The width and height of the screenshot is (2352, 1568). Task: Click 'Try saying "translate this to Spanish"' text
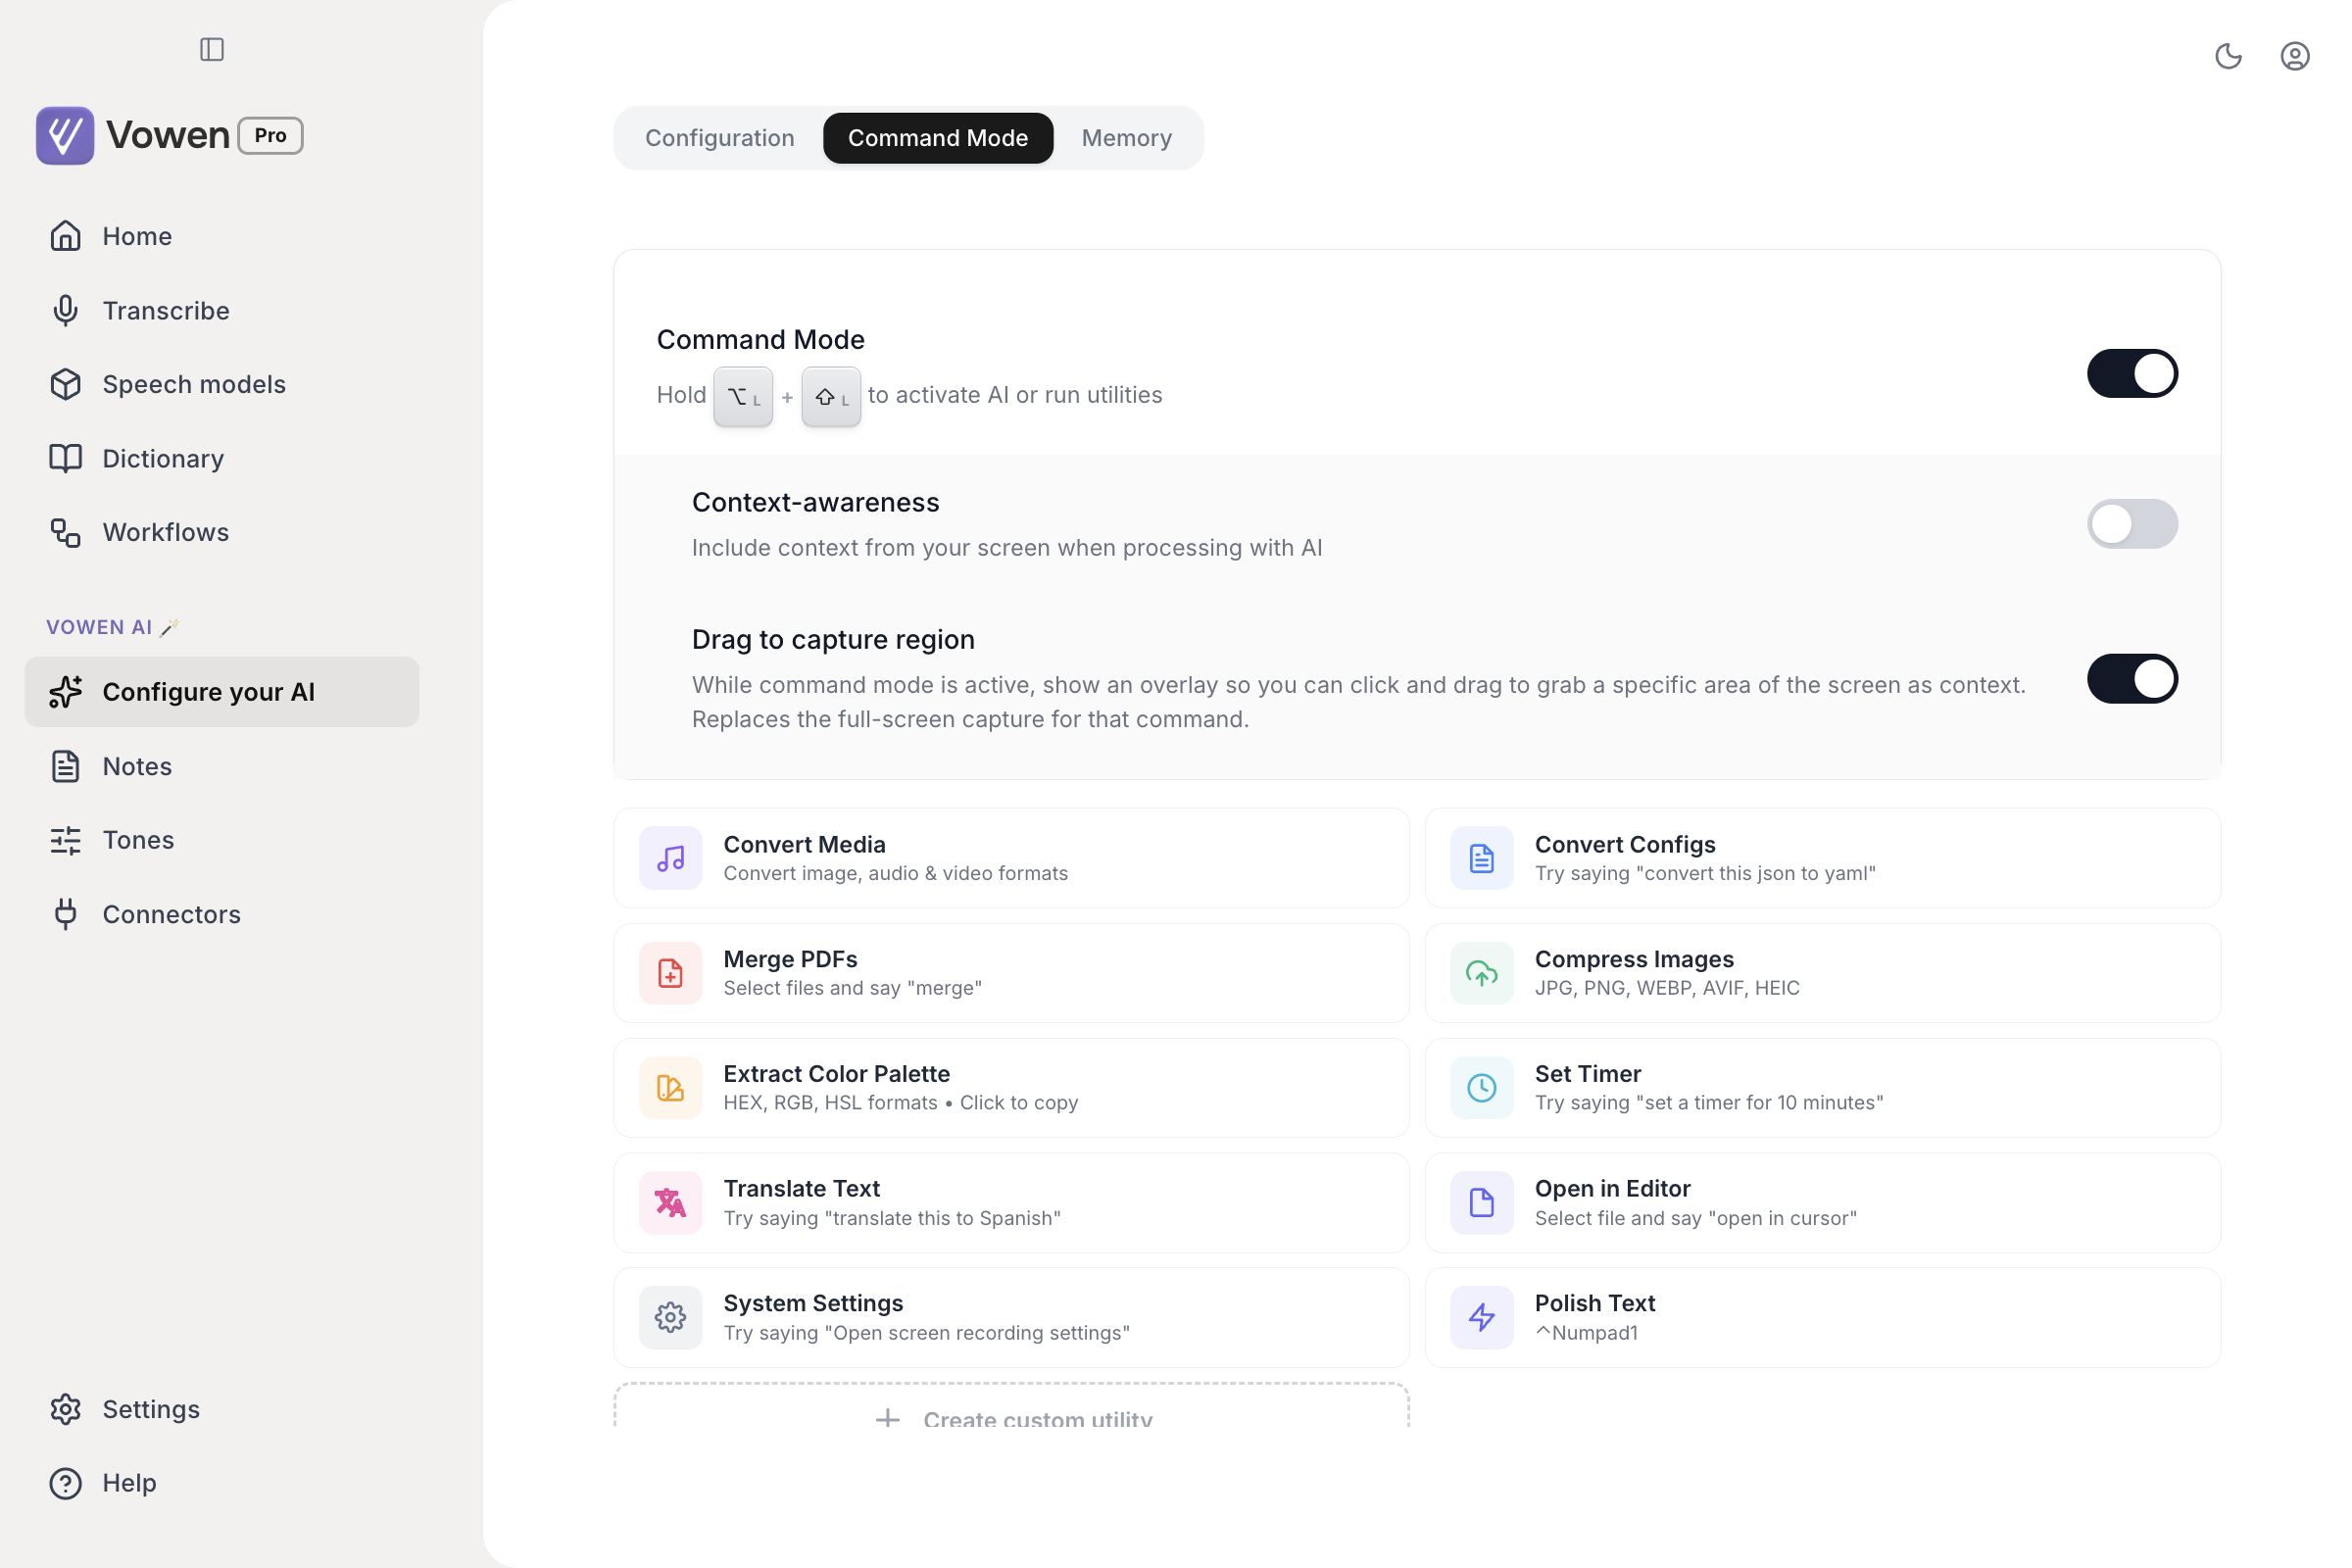(x=892, y=1218)
